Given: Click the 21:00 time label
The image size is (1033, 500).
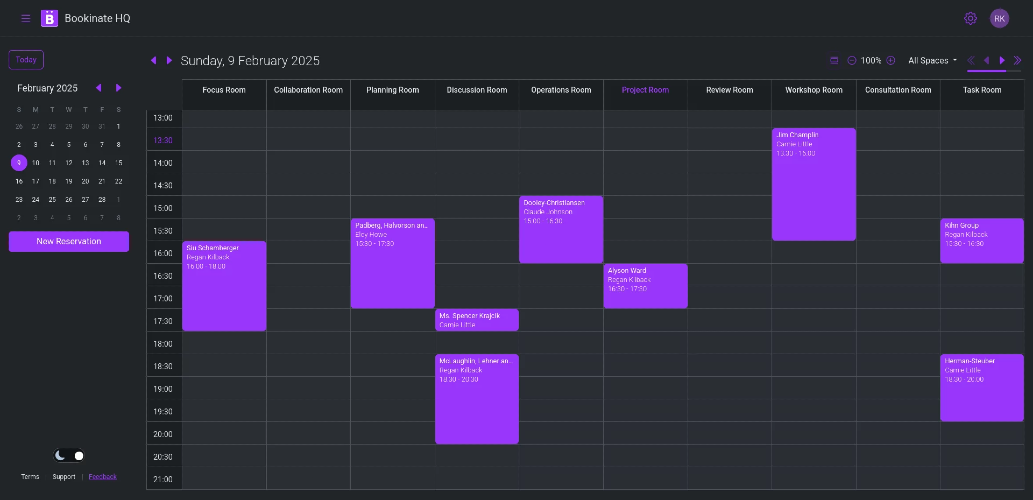Looking at the screenshot, I should pyautogui.click(x=163, y=479).
